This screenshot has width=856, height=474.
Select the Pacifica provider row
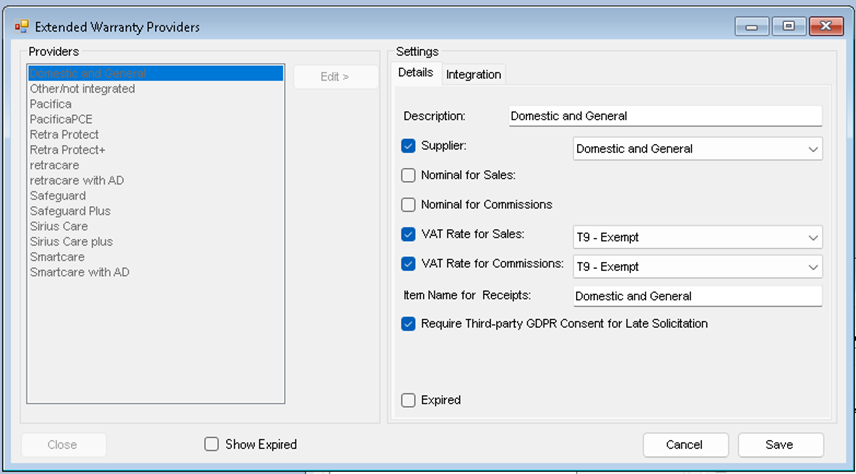point(156,104)
